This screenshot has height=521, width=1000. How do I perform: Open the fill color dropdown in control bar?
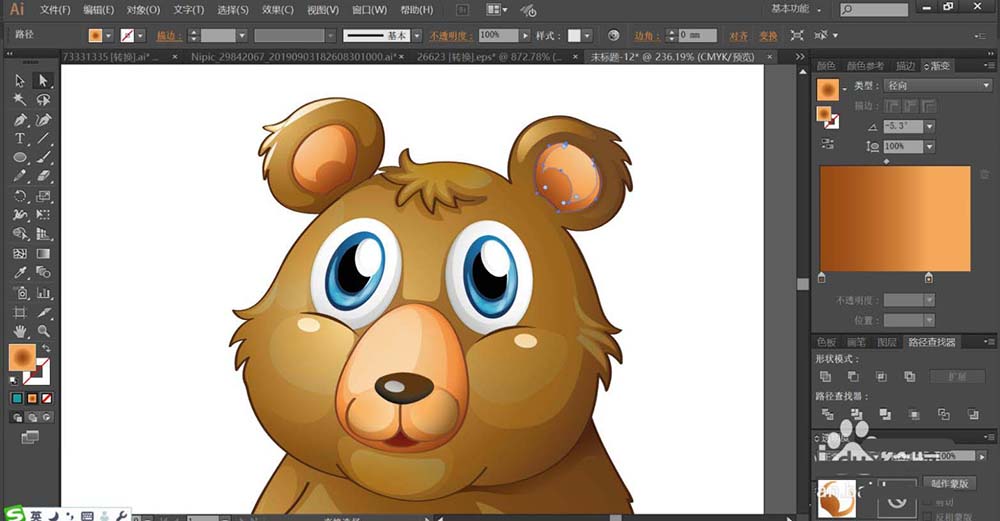[108, 36]
